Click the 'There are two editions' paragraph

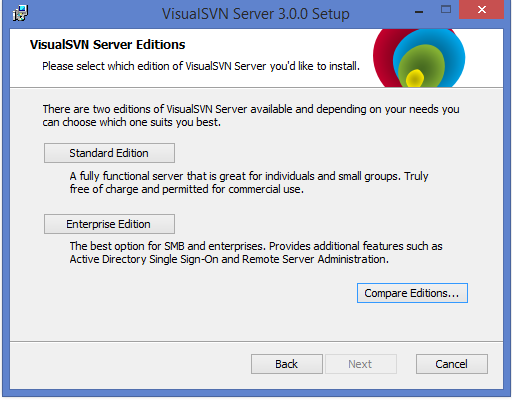click(251, 116)
